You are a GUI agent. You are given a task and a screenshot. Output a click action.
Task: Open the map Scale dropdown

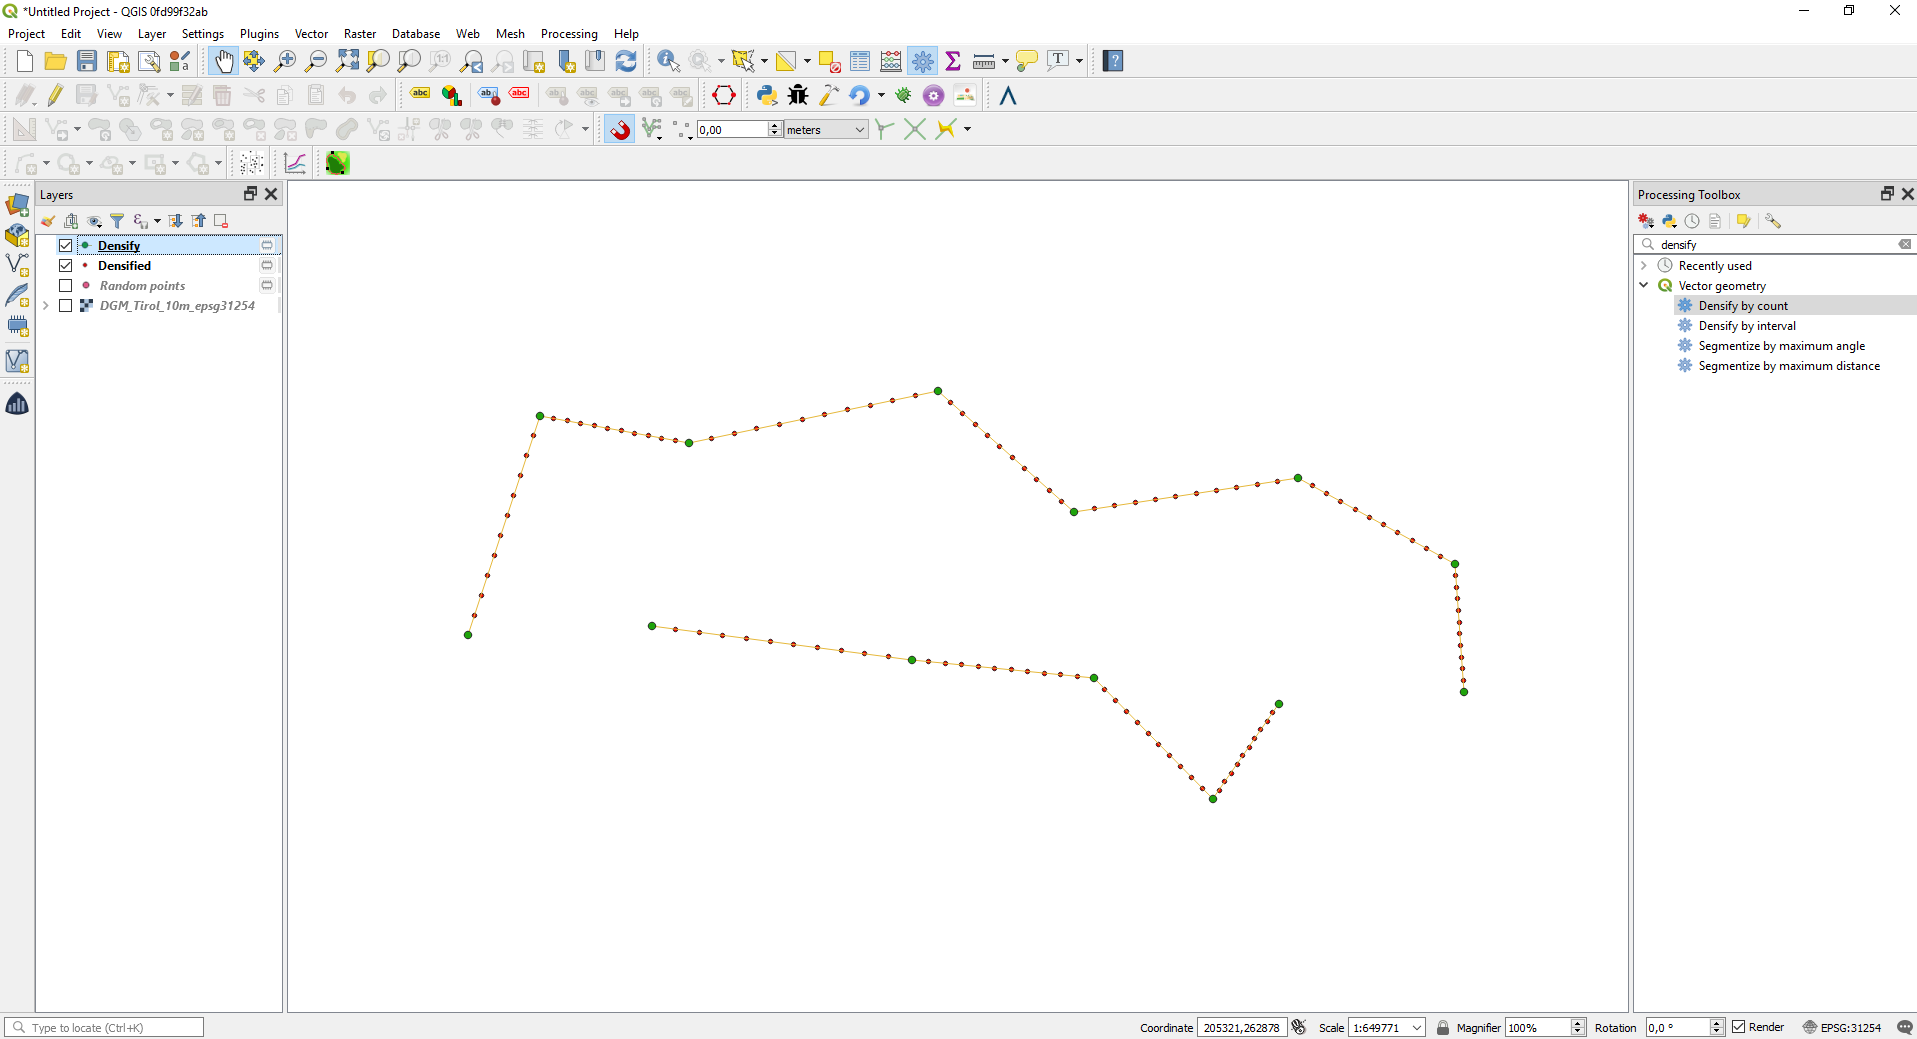click(1417, 1027)
